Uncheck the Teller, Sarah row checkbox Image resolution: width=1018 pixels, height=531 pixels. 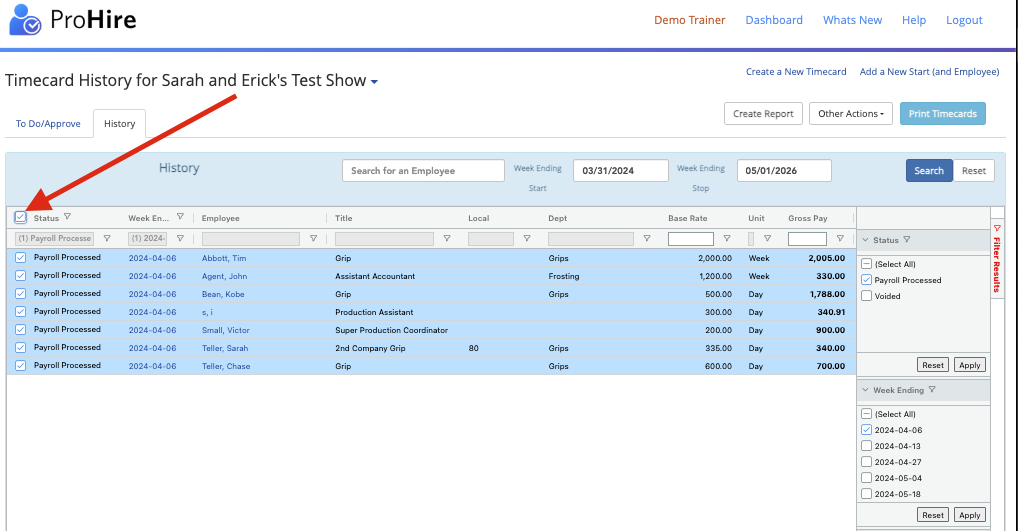[20, 348]
